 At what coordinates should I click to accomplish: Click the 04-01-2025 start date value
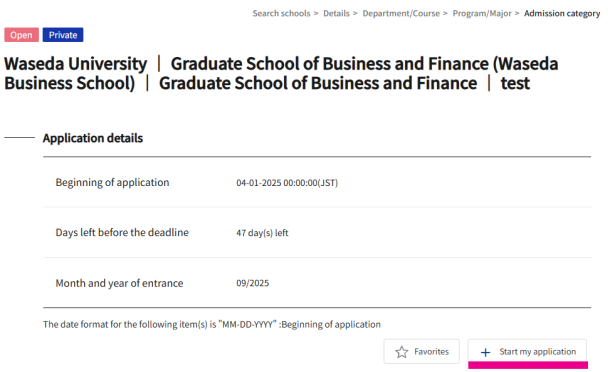coord(287,182)
